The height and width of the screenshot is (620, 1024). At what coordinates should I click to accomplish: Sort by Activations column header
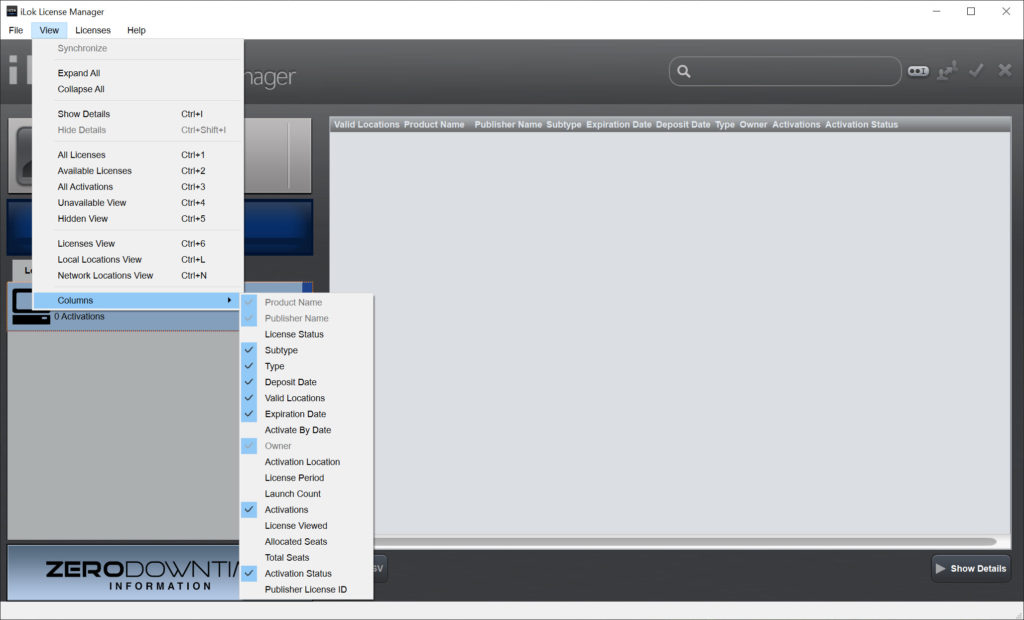(796, 124)
